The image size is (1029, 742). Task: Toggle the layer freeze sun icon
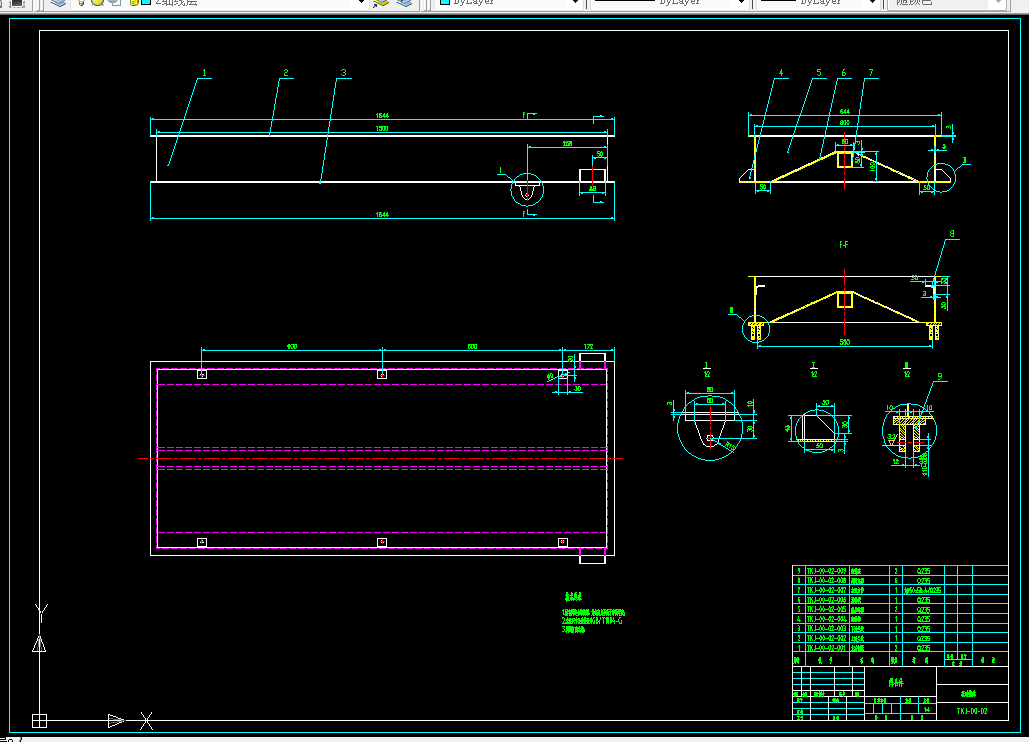point(98,3)
